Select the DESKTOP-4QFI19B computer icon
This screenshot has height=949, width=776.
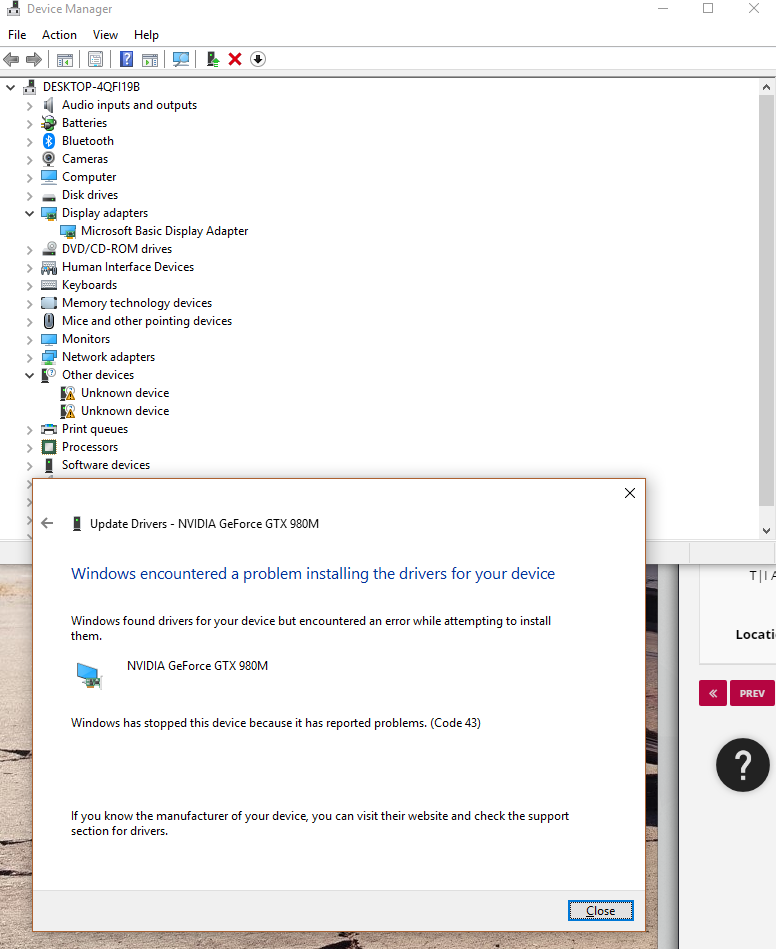30,87
